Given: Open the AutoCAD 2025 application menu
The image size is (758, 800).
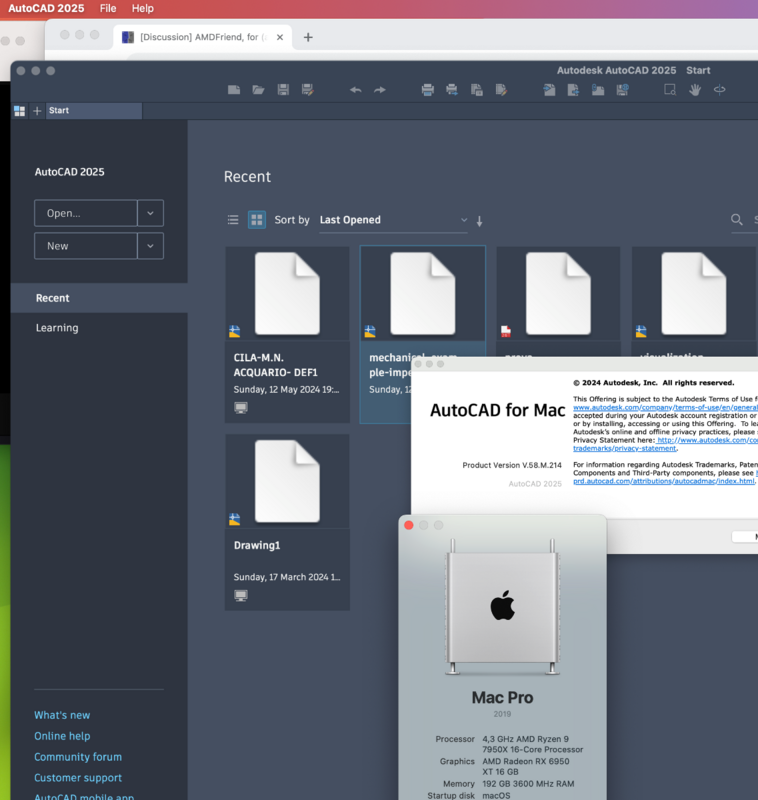Looking at the screenshot, I should [46, 8].
